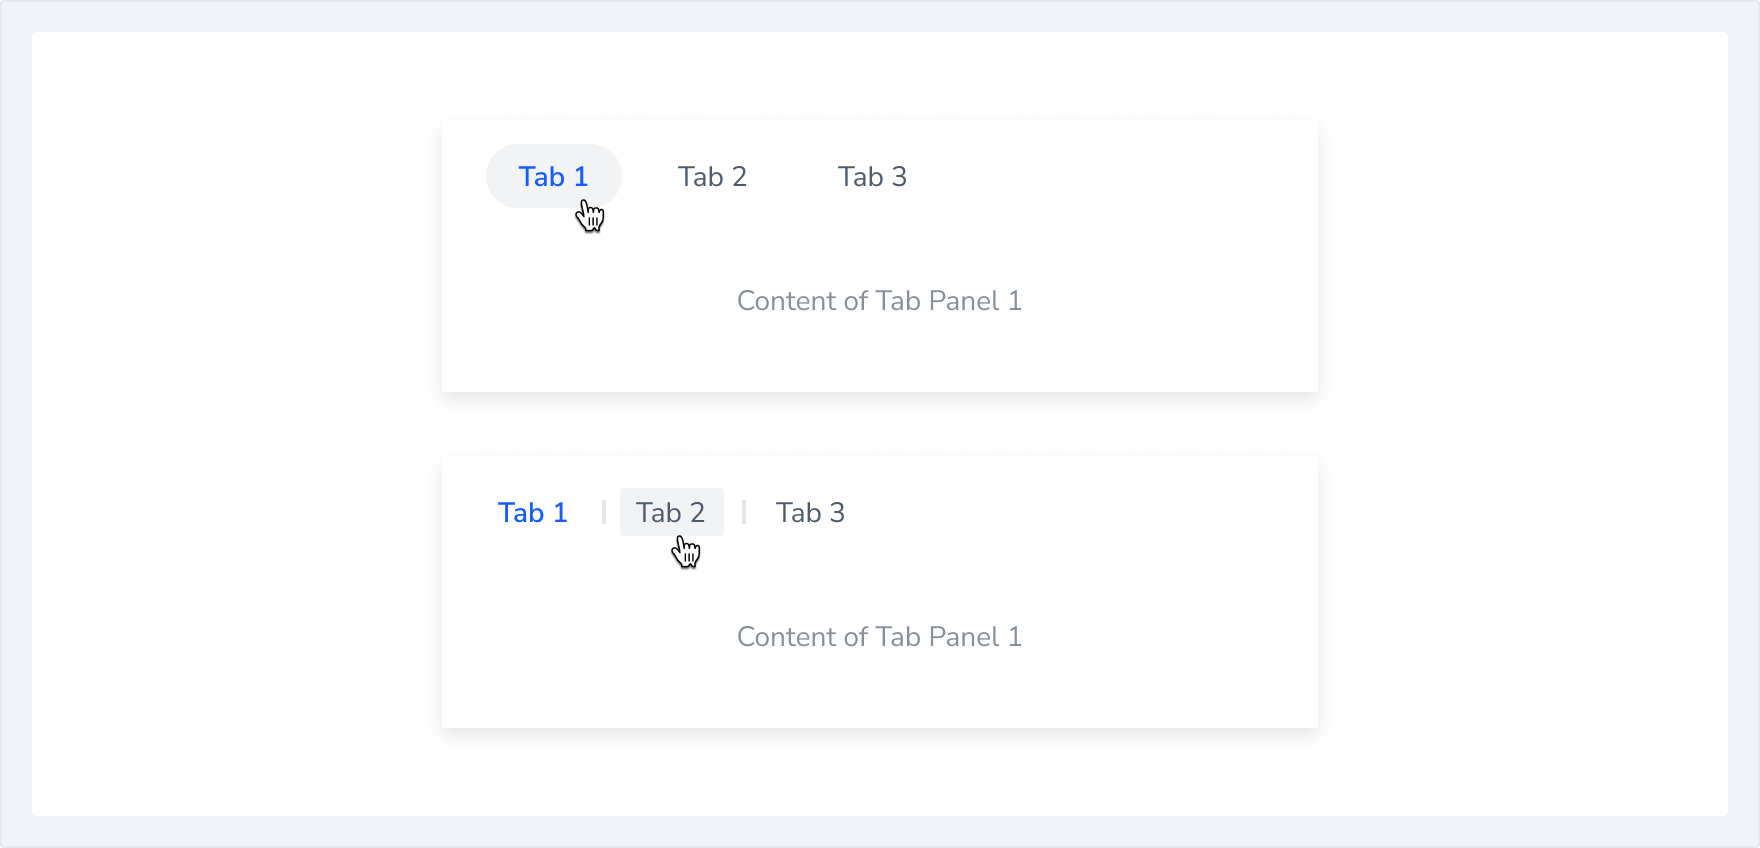Click the white gap between the two cards
1760x848 pixels.
(x=880, y=424)
